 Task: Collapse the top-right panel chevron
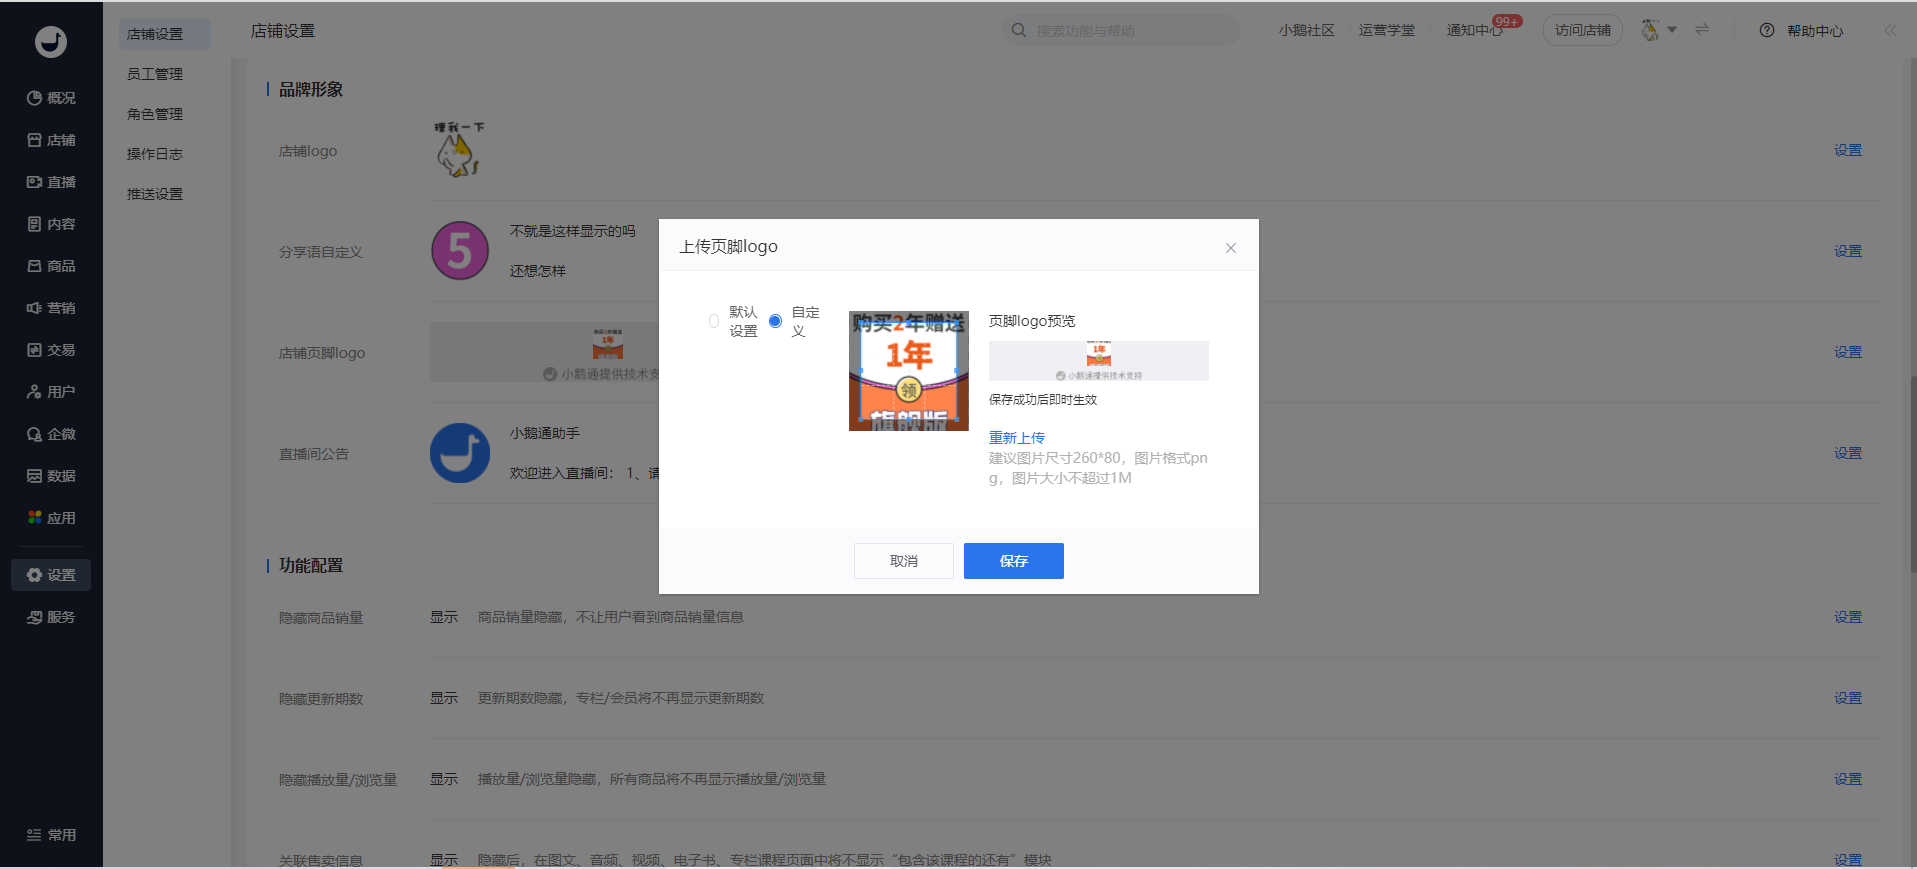pyautogui.click(x=1890, y=30)
